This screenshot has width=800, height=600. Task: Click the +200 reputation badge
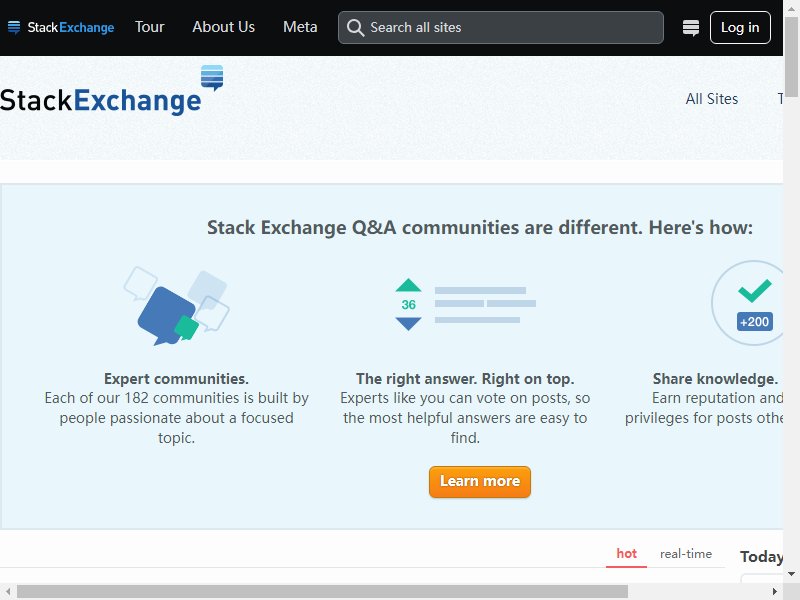tap(755, 322)
